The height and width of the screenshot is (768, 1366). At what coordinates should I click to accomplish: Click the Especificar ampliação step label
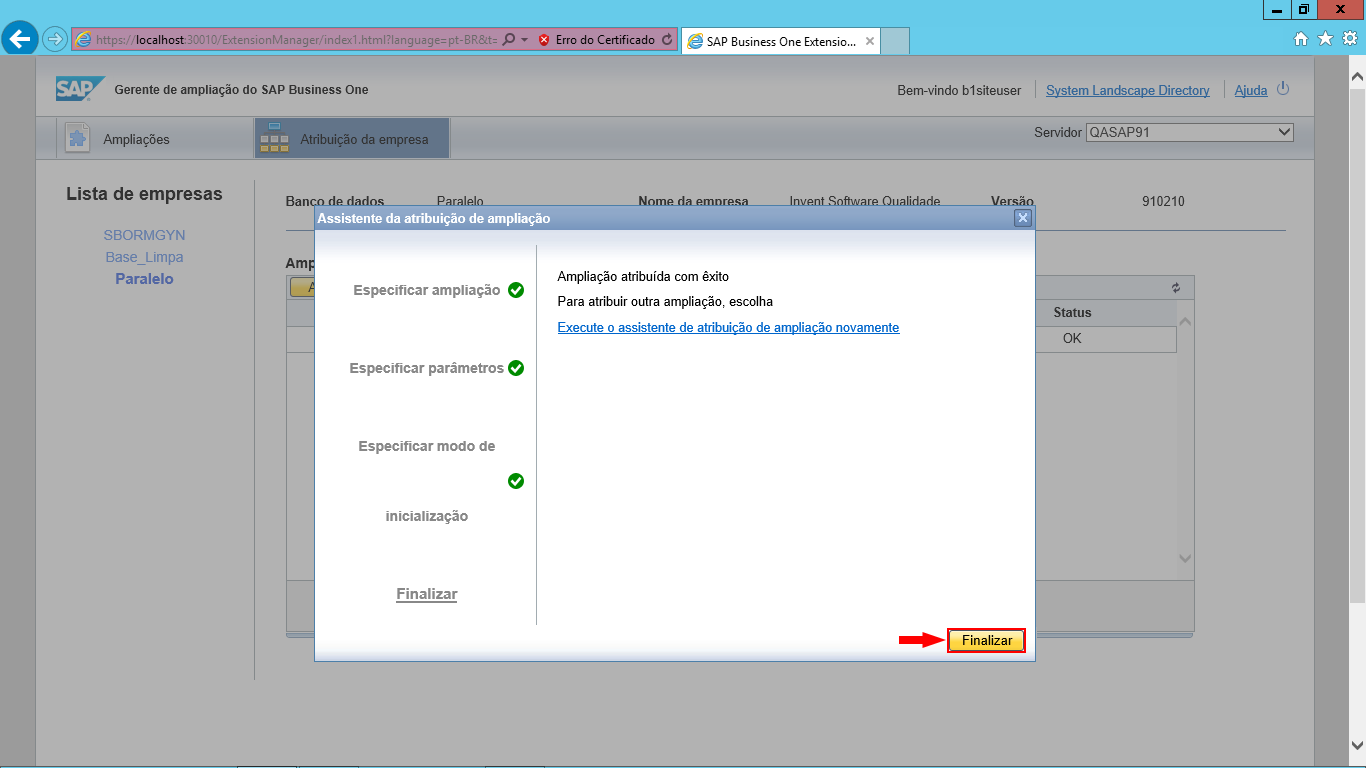pyautogui.click(x=427, y=290)
